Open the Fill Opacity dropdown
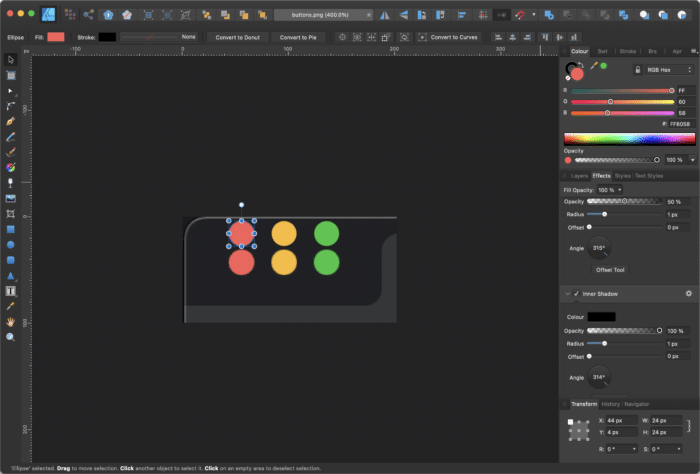Viewport: 700px width, 474px height. (610, 190)
